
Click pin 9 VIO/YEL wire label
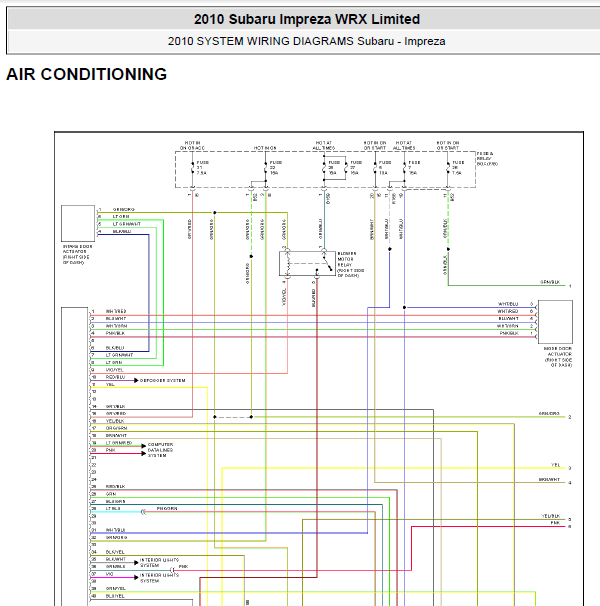(115, 370)
